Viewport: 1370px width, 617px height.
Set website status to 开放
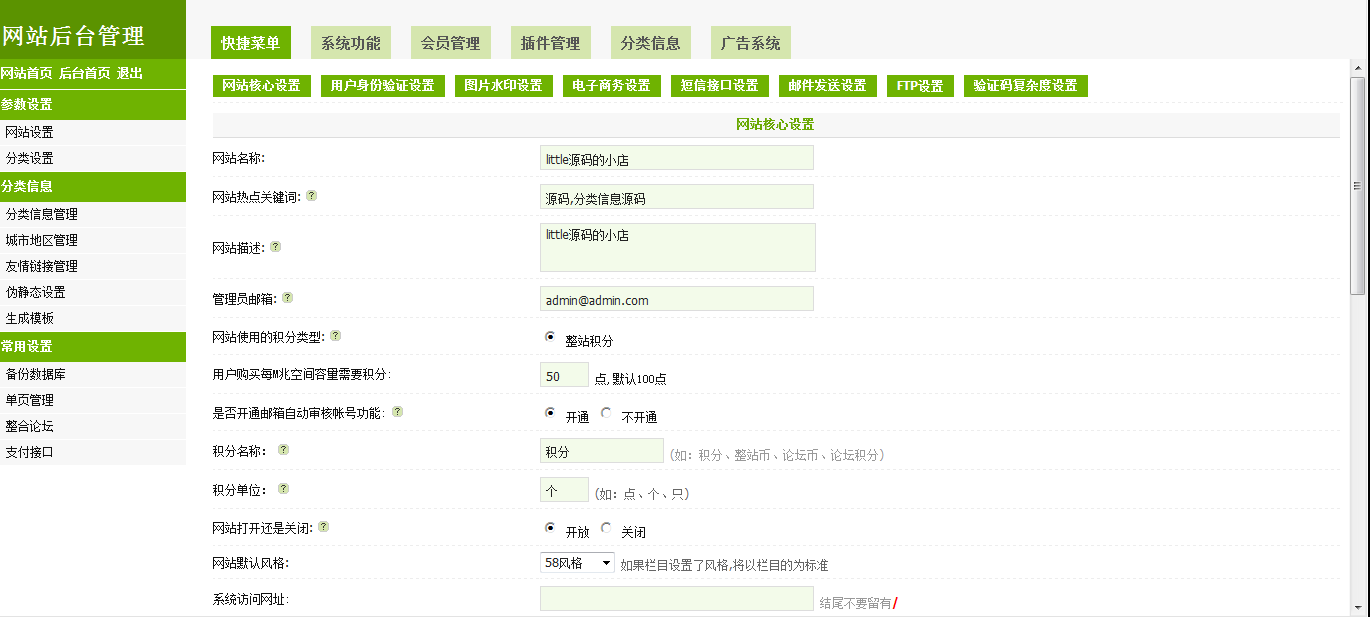(550, 527)
